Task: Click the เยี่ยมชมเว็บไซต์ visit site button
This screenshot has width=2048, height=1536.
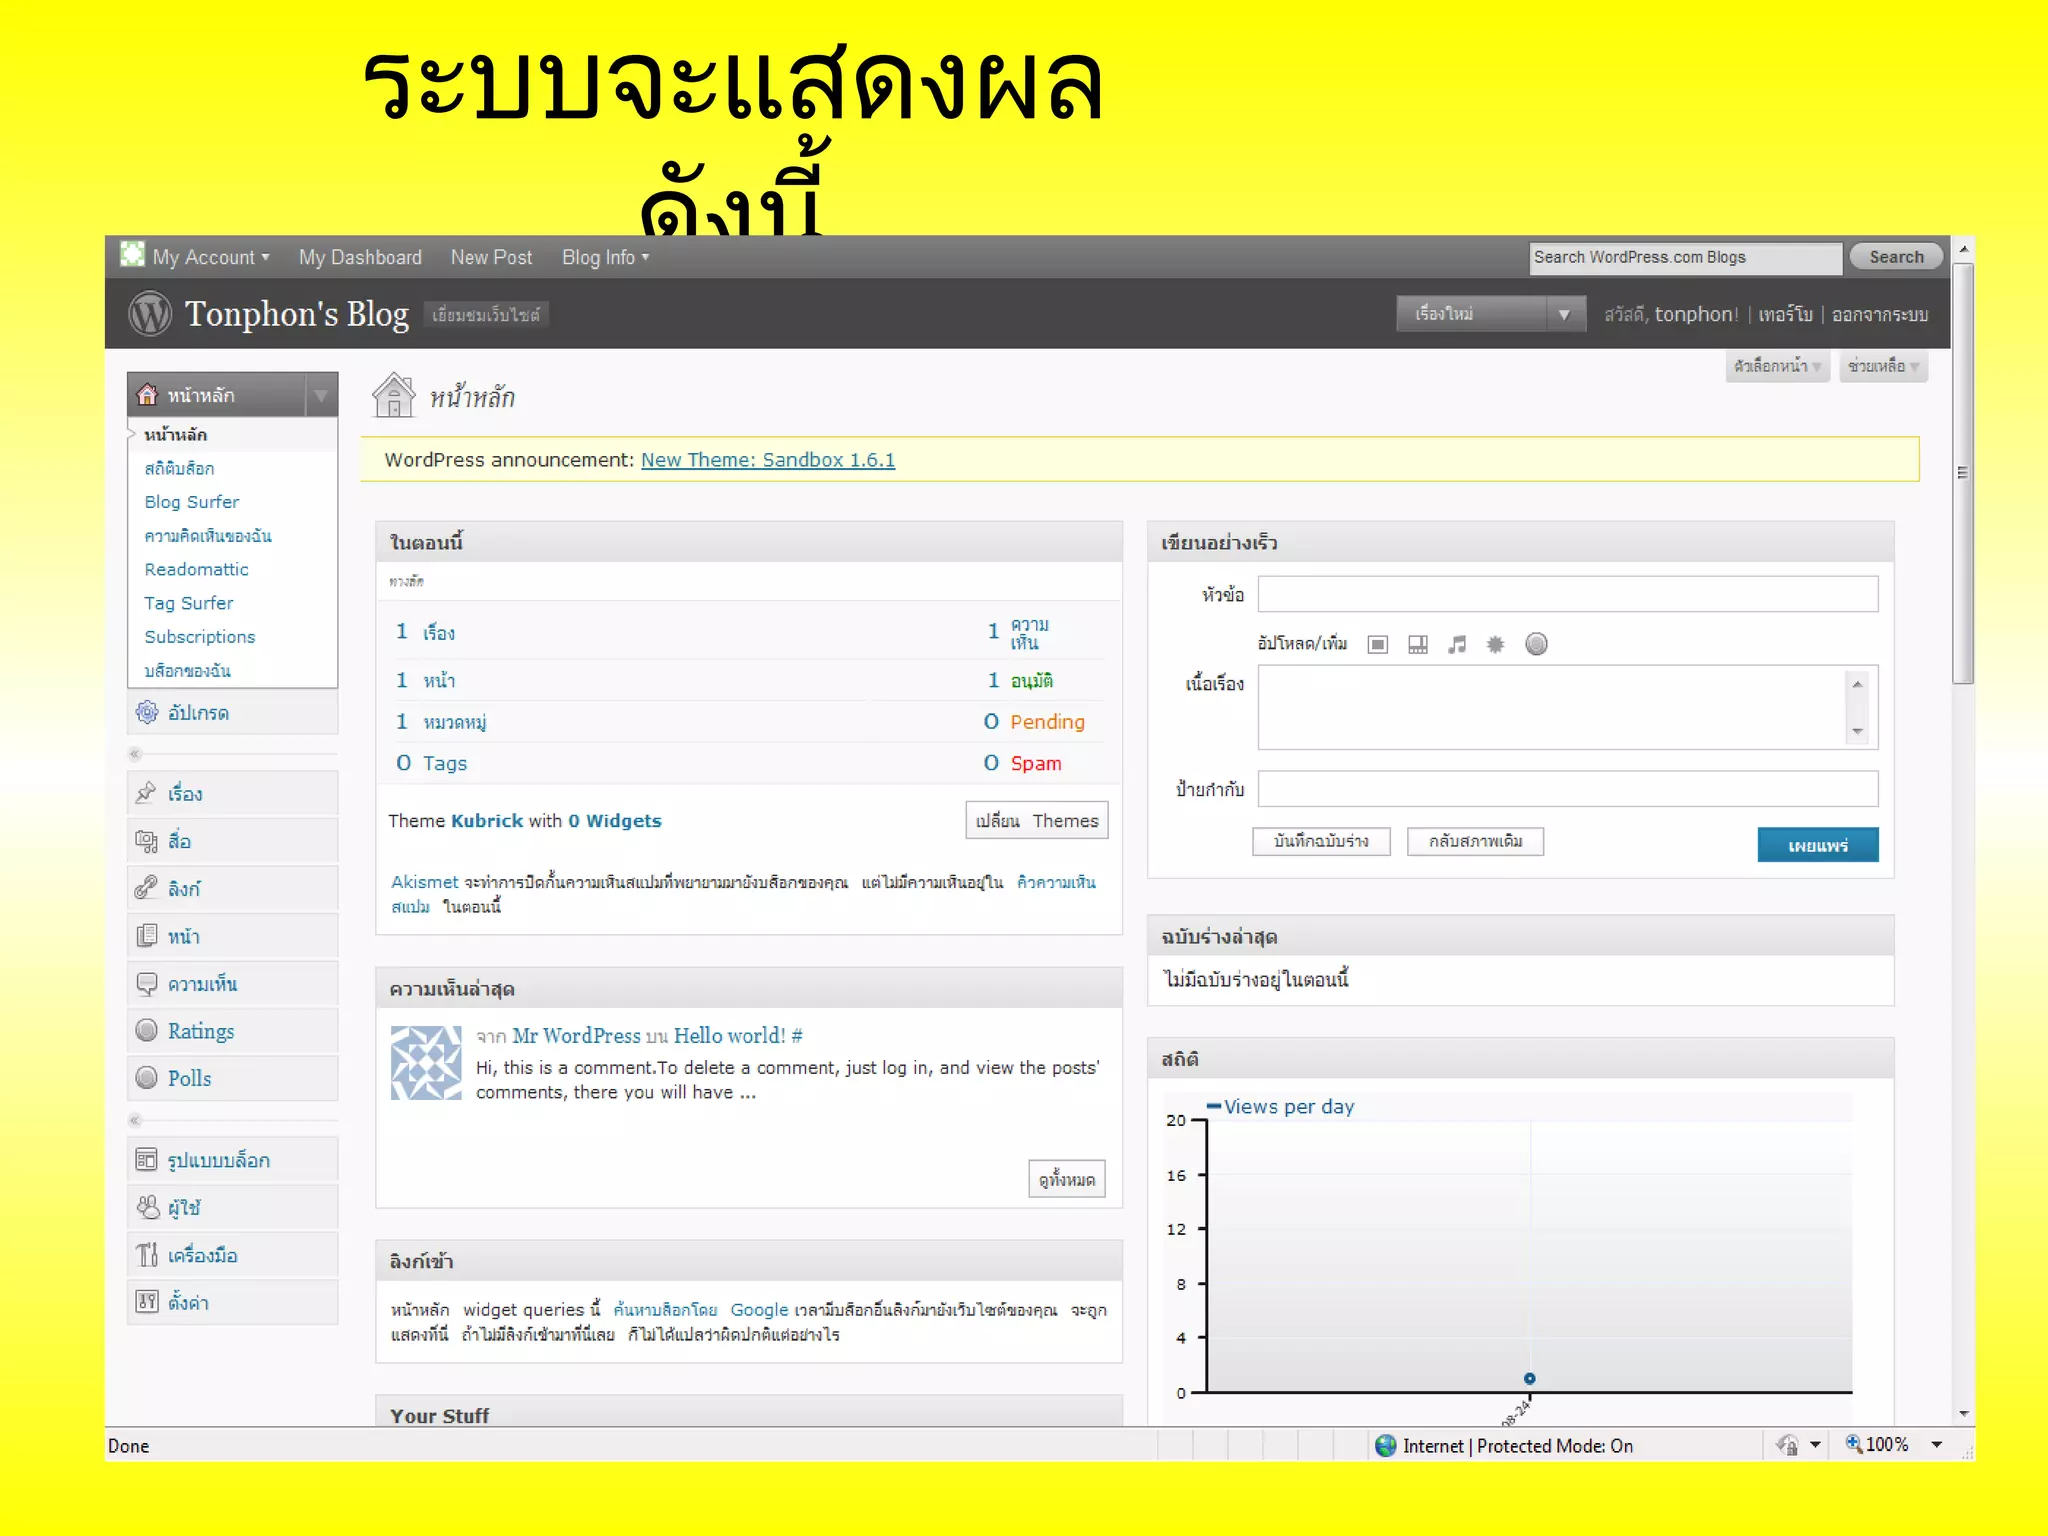Action: click(486, 314)
